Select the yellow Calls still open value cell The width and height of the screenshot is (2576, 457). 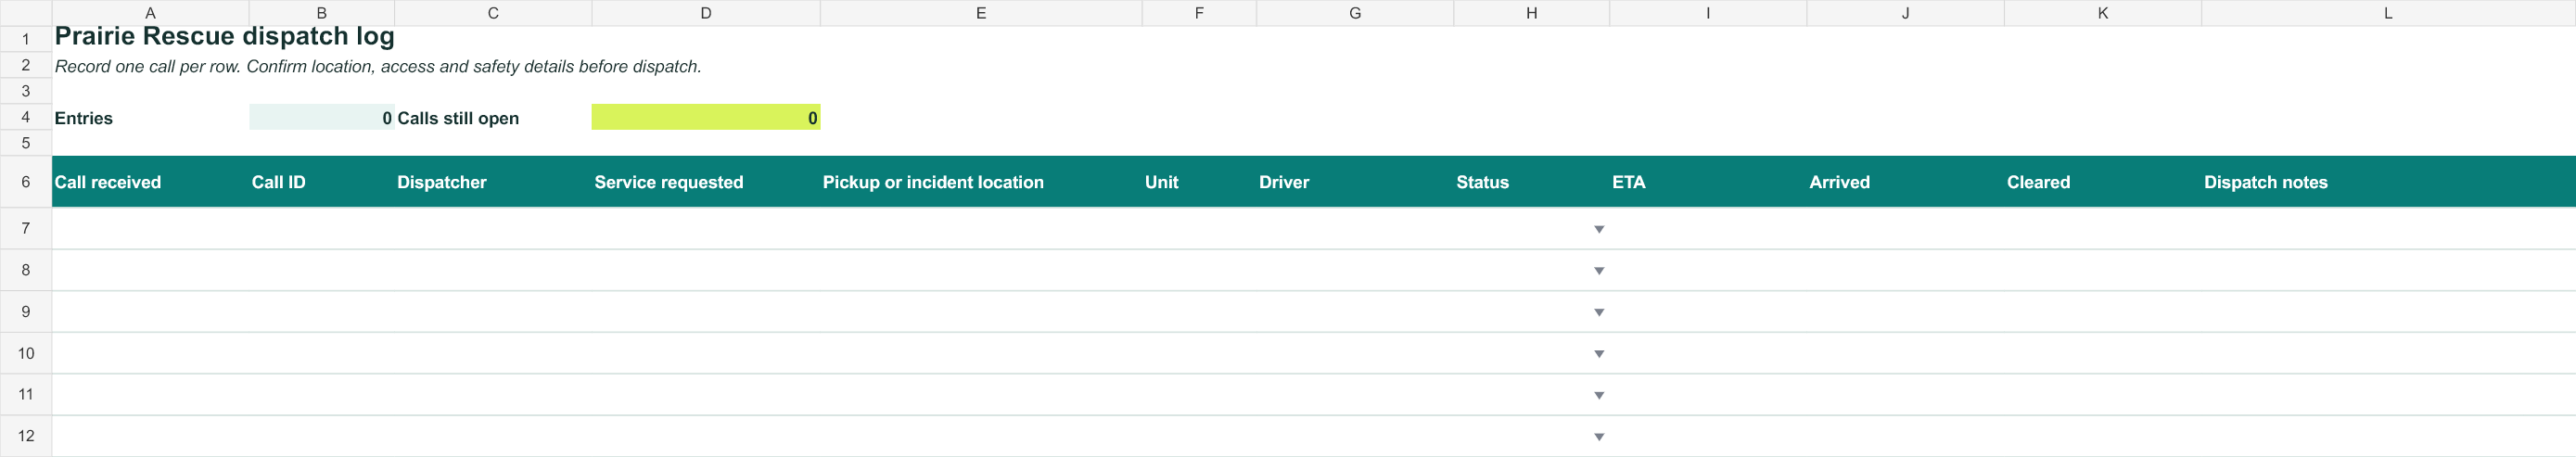tap(706, 117)
